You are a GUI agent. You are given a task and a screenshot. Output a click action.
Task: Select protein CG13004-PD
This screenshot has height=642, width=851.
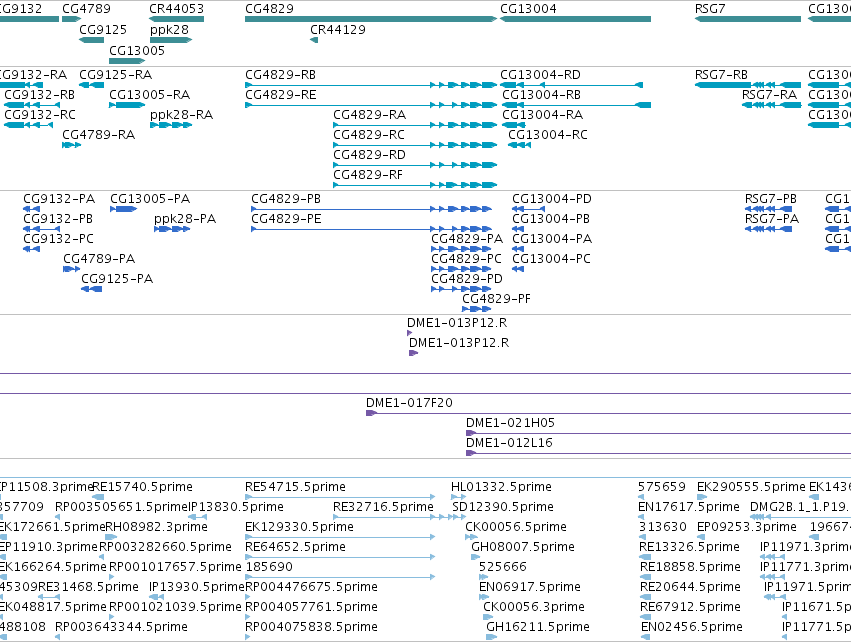coord(528,209)
